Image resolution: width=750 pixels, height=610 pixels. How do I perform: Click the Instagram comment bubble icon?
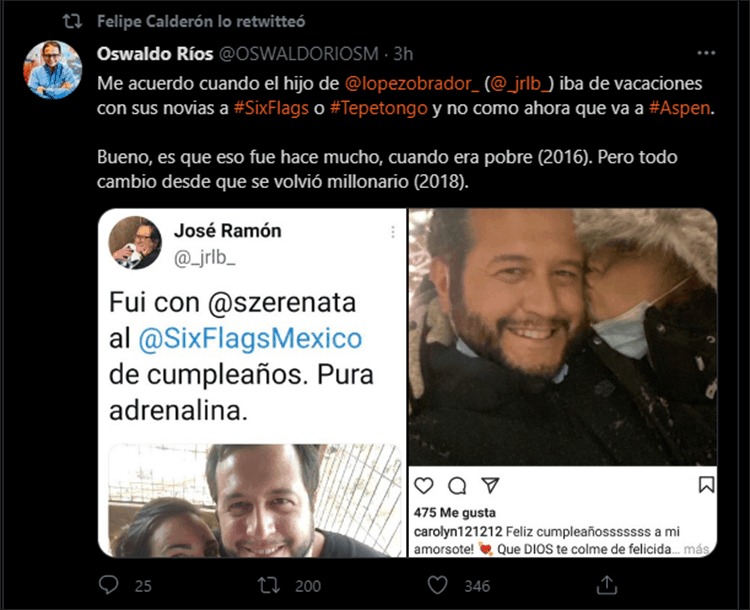(457, 486)
